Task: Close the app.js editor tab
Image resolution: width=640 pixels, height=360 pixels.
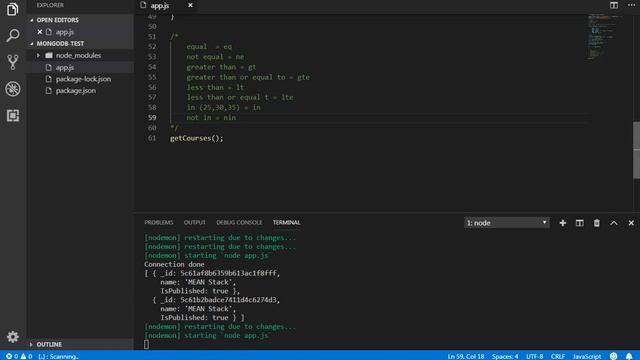Action: point(190,5)
